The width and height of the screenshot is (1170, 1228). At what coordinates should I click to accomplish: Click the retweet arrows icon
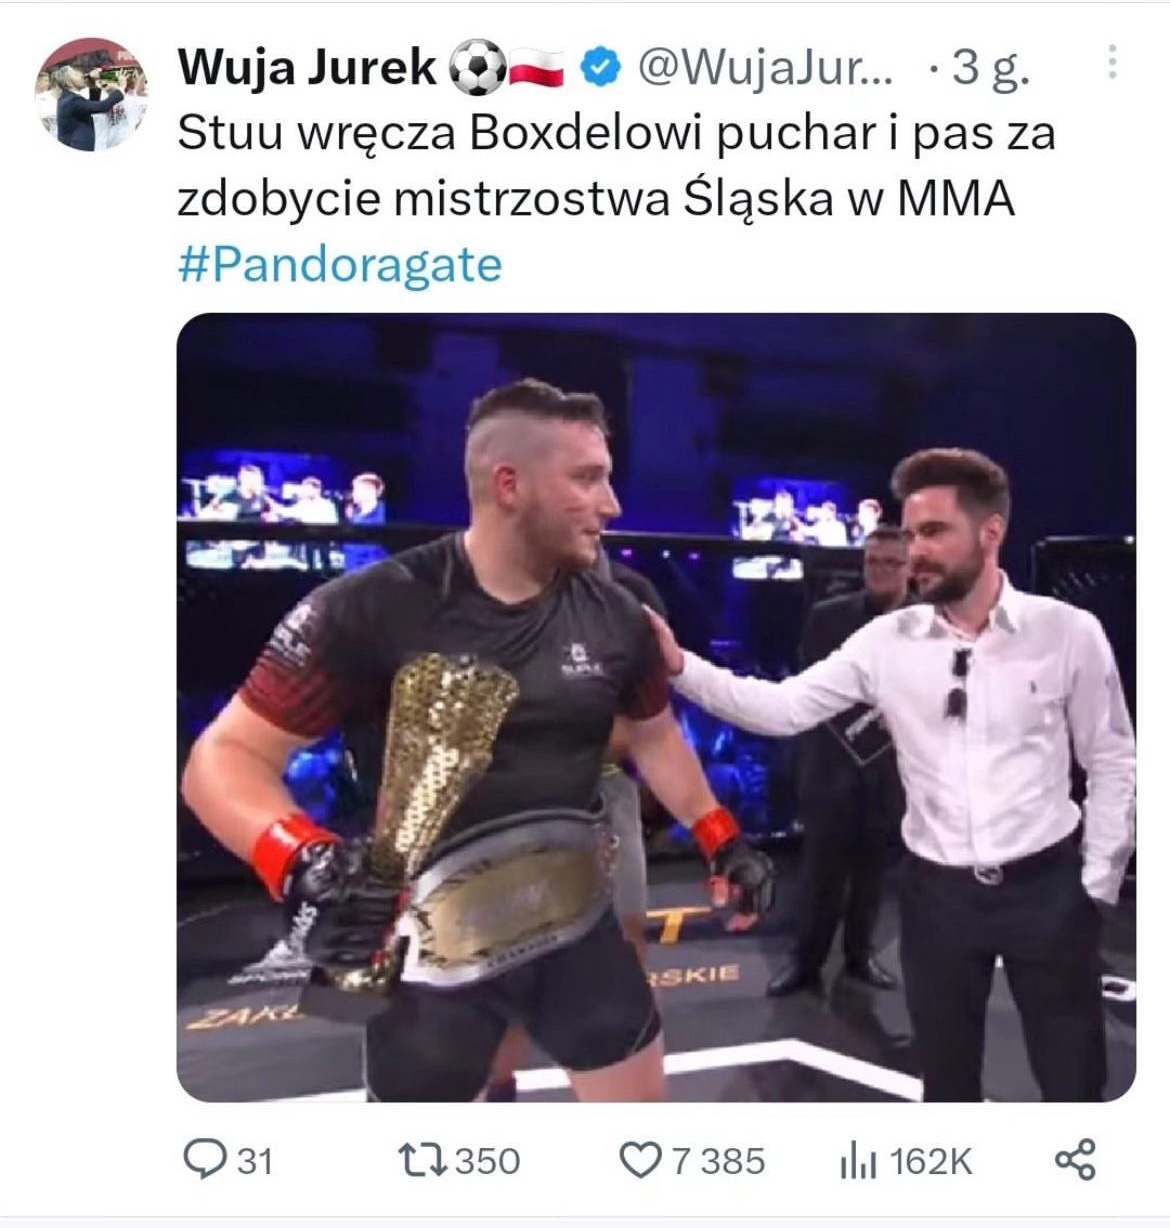coord(423,1160)
